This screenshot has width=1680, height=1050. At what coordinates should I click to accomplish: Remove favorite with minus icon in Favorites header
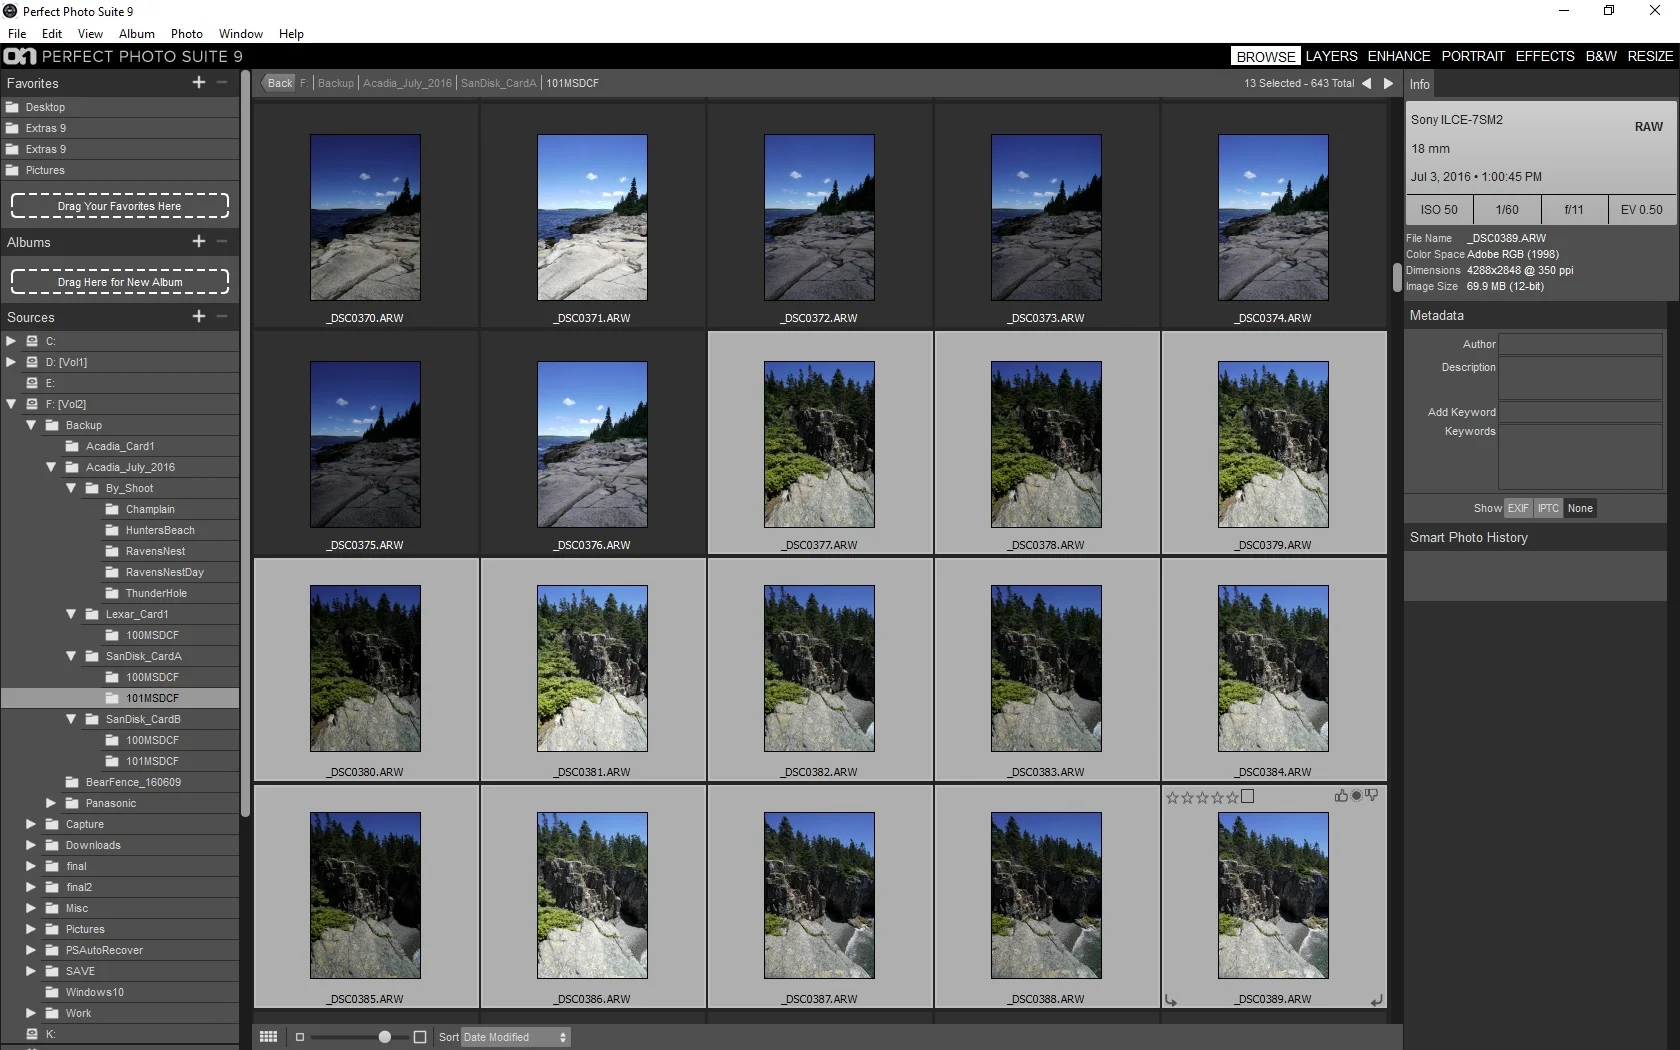[222, 82]
